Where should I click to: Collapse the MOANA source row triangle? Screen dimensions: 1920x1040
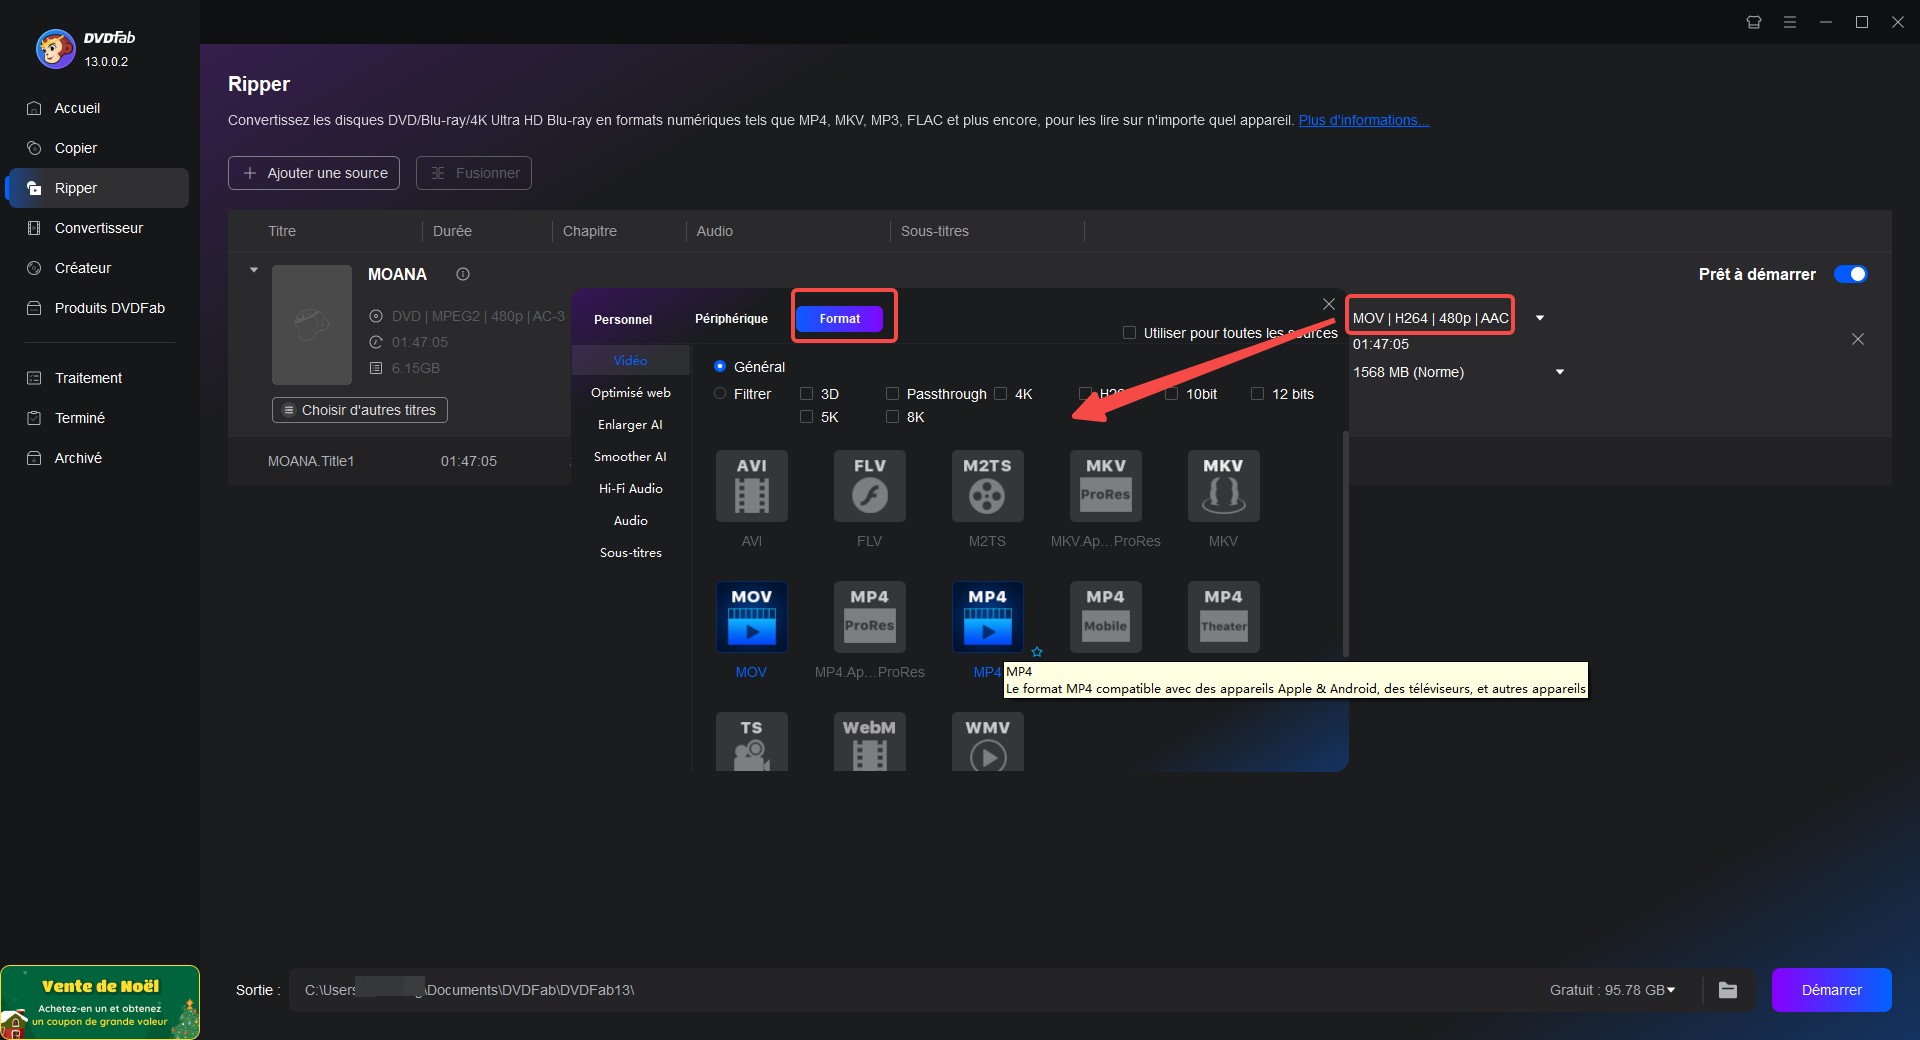(254, 270)
